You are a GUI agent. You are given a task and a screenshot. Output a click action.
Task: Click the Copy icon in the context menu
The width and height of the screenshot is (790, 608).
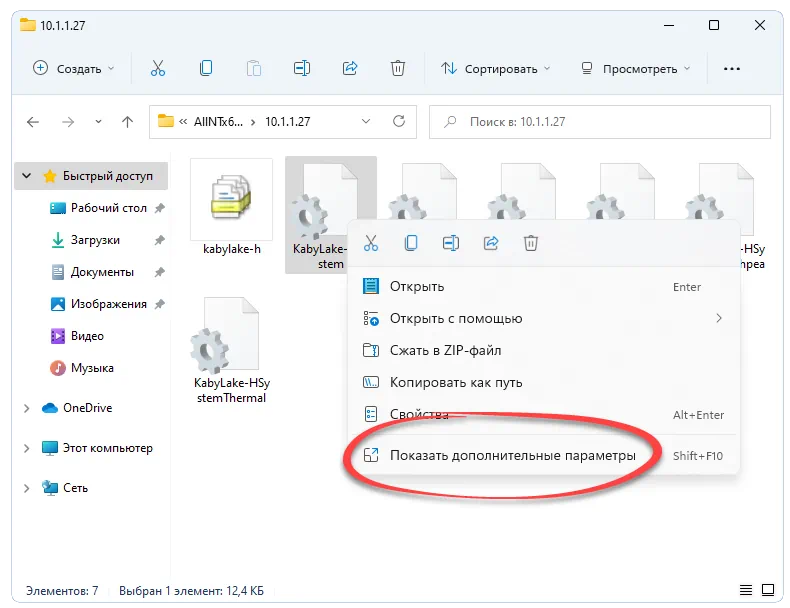(411, 243)
